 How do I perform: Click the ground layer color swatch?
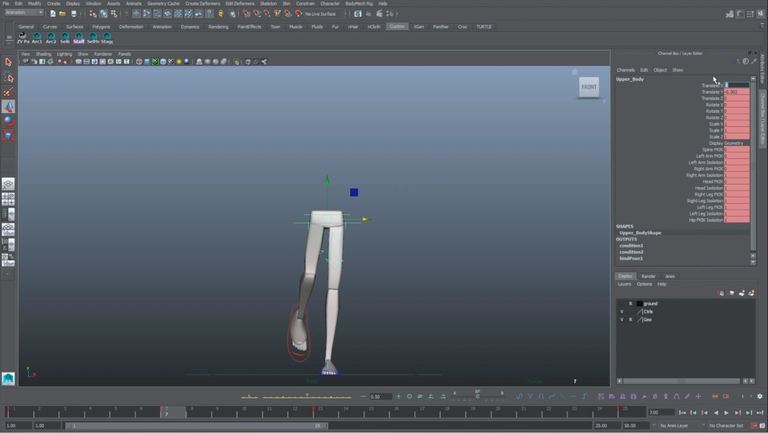(x=640, y=304)
